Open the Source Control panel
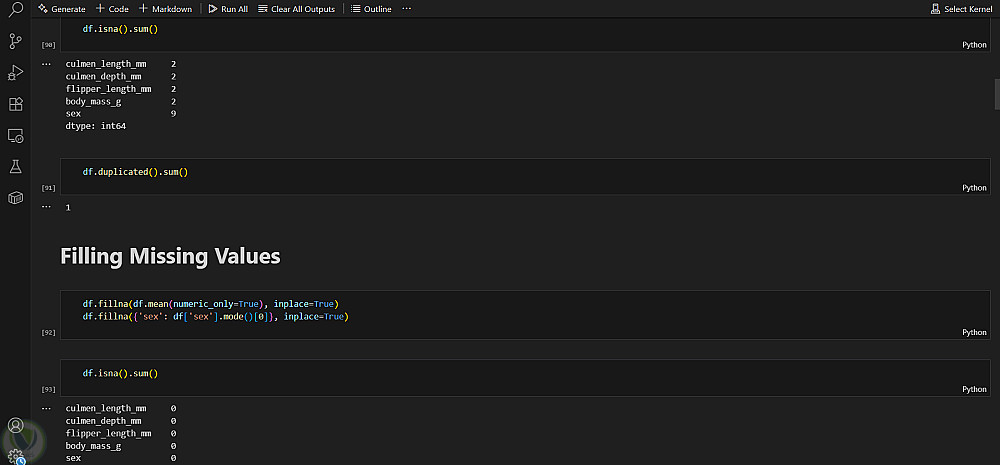Screen dimensions: 1000x465 (x=15, y=41)
